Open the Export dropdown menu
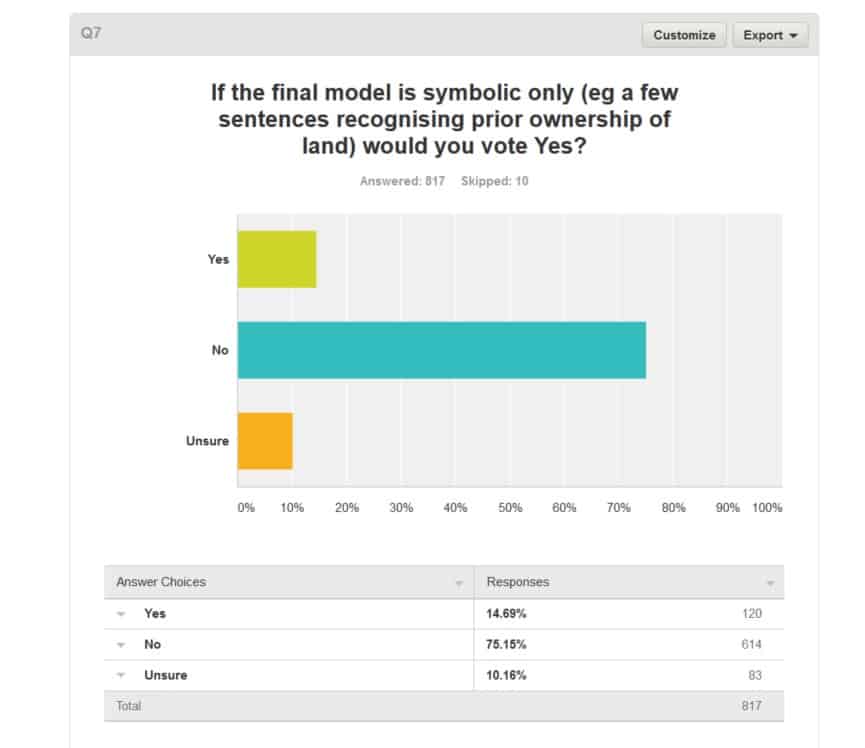Viewport: 865px width, 748px height. [x=770, y=35]
